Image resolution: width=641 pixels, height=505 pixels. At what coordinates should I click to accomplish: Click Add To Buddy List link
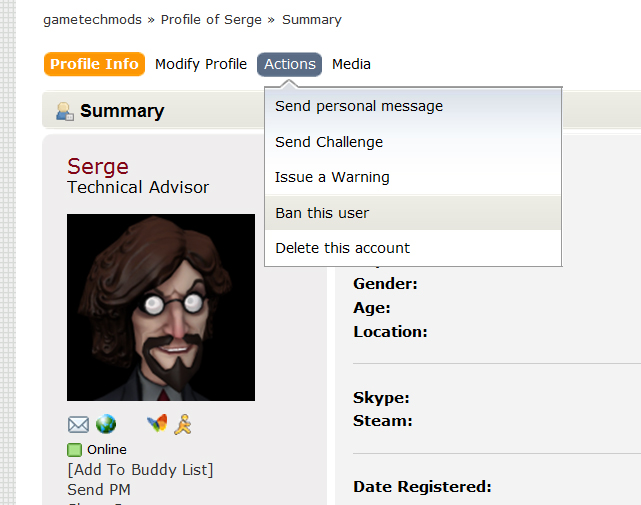(x=140, y=470)
